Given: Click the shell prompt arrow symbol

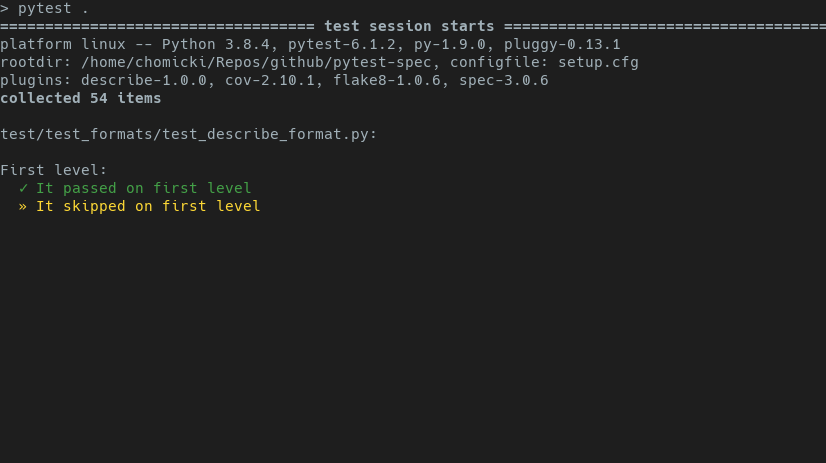Looking at the screenshot, I should click(x=4, y=8).
